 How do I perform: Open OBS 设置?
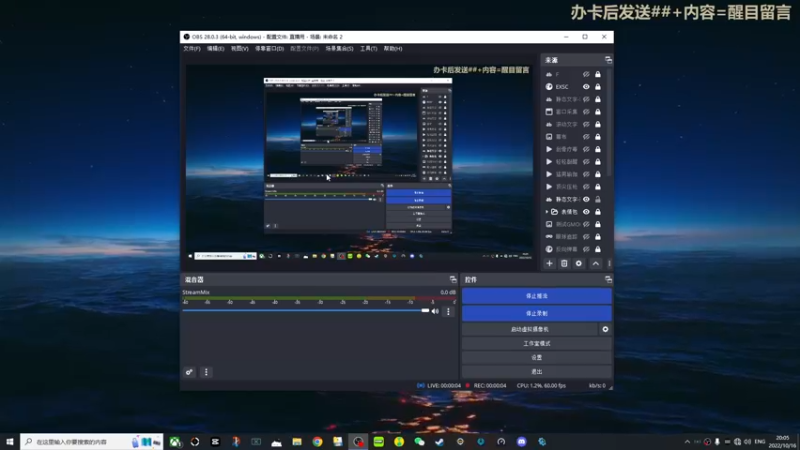[537, 358]
